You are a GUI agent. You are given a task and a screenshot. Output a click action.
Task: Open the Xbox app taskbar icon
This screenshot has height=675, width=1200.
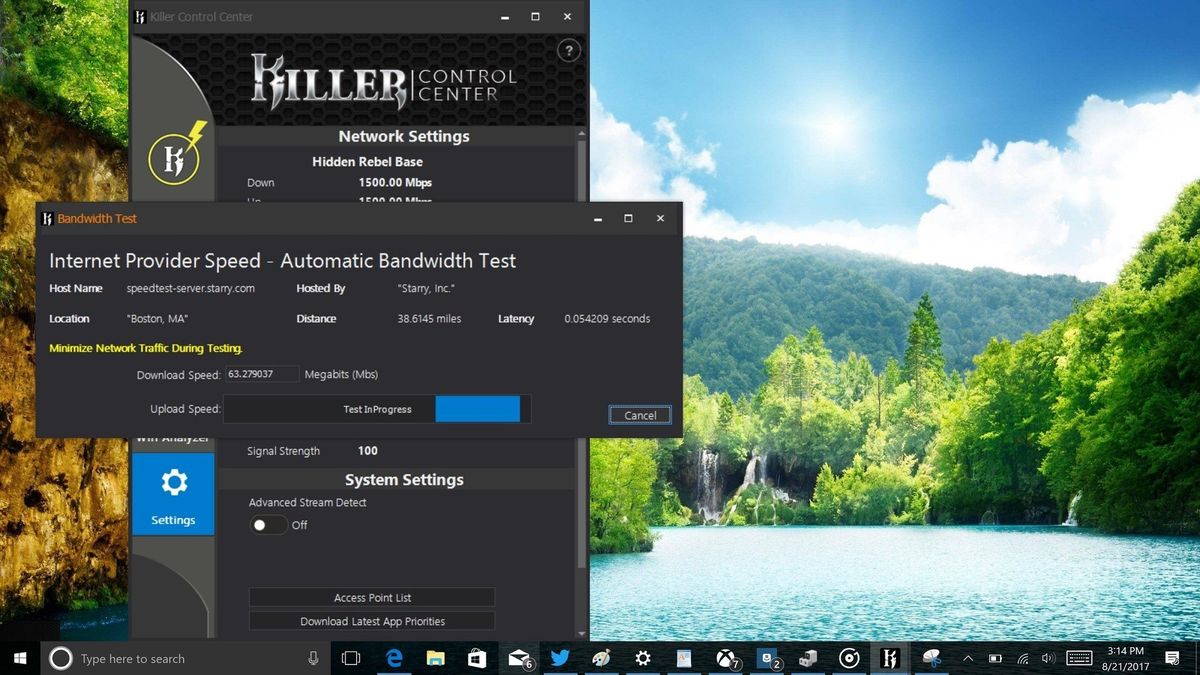[726, 658]
